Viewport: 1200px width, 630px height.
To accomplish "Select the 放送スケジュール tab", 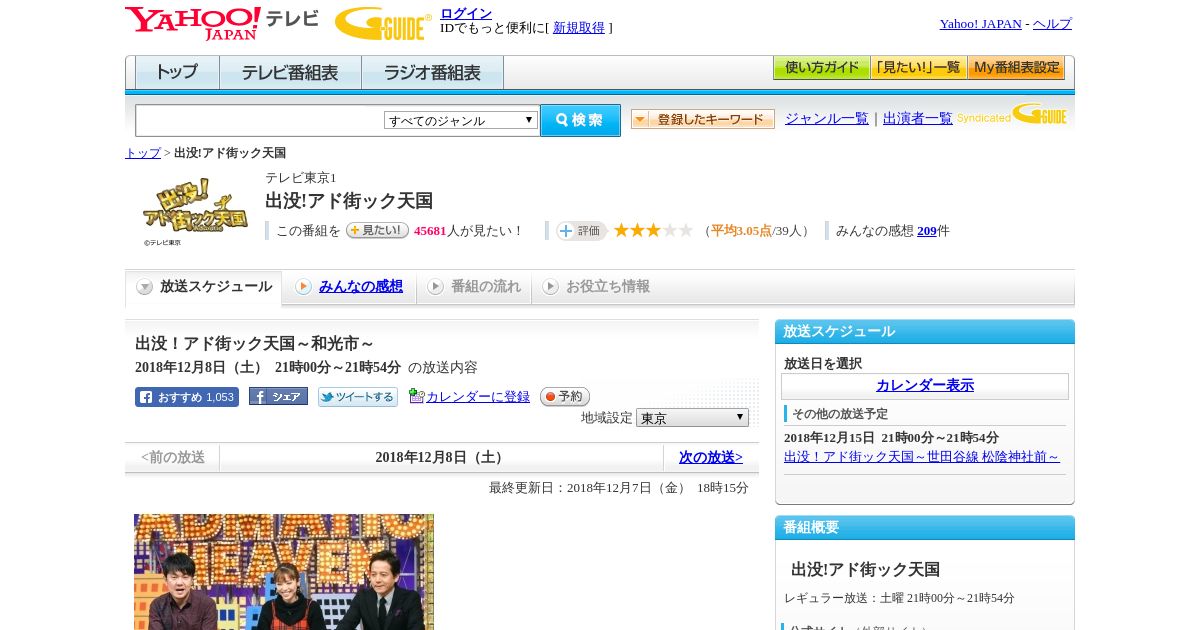I will [204, 287].
